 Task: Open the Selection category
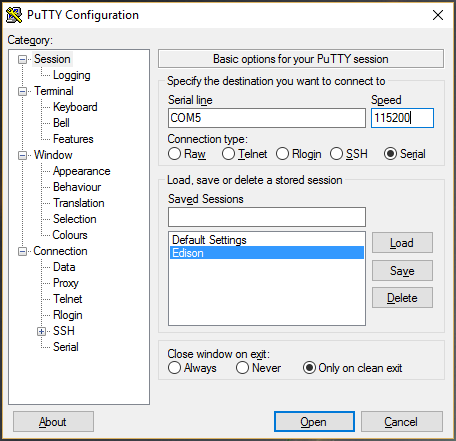click(75, 219)
